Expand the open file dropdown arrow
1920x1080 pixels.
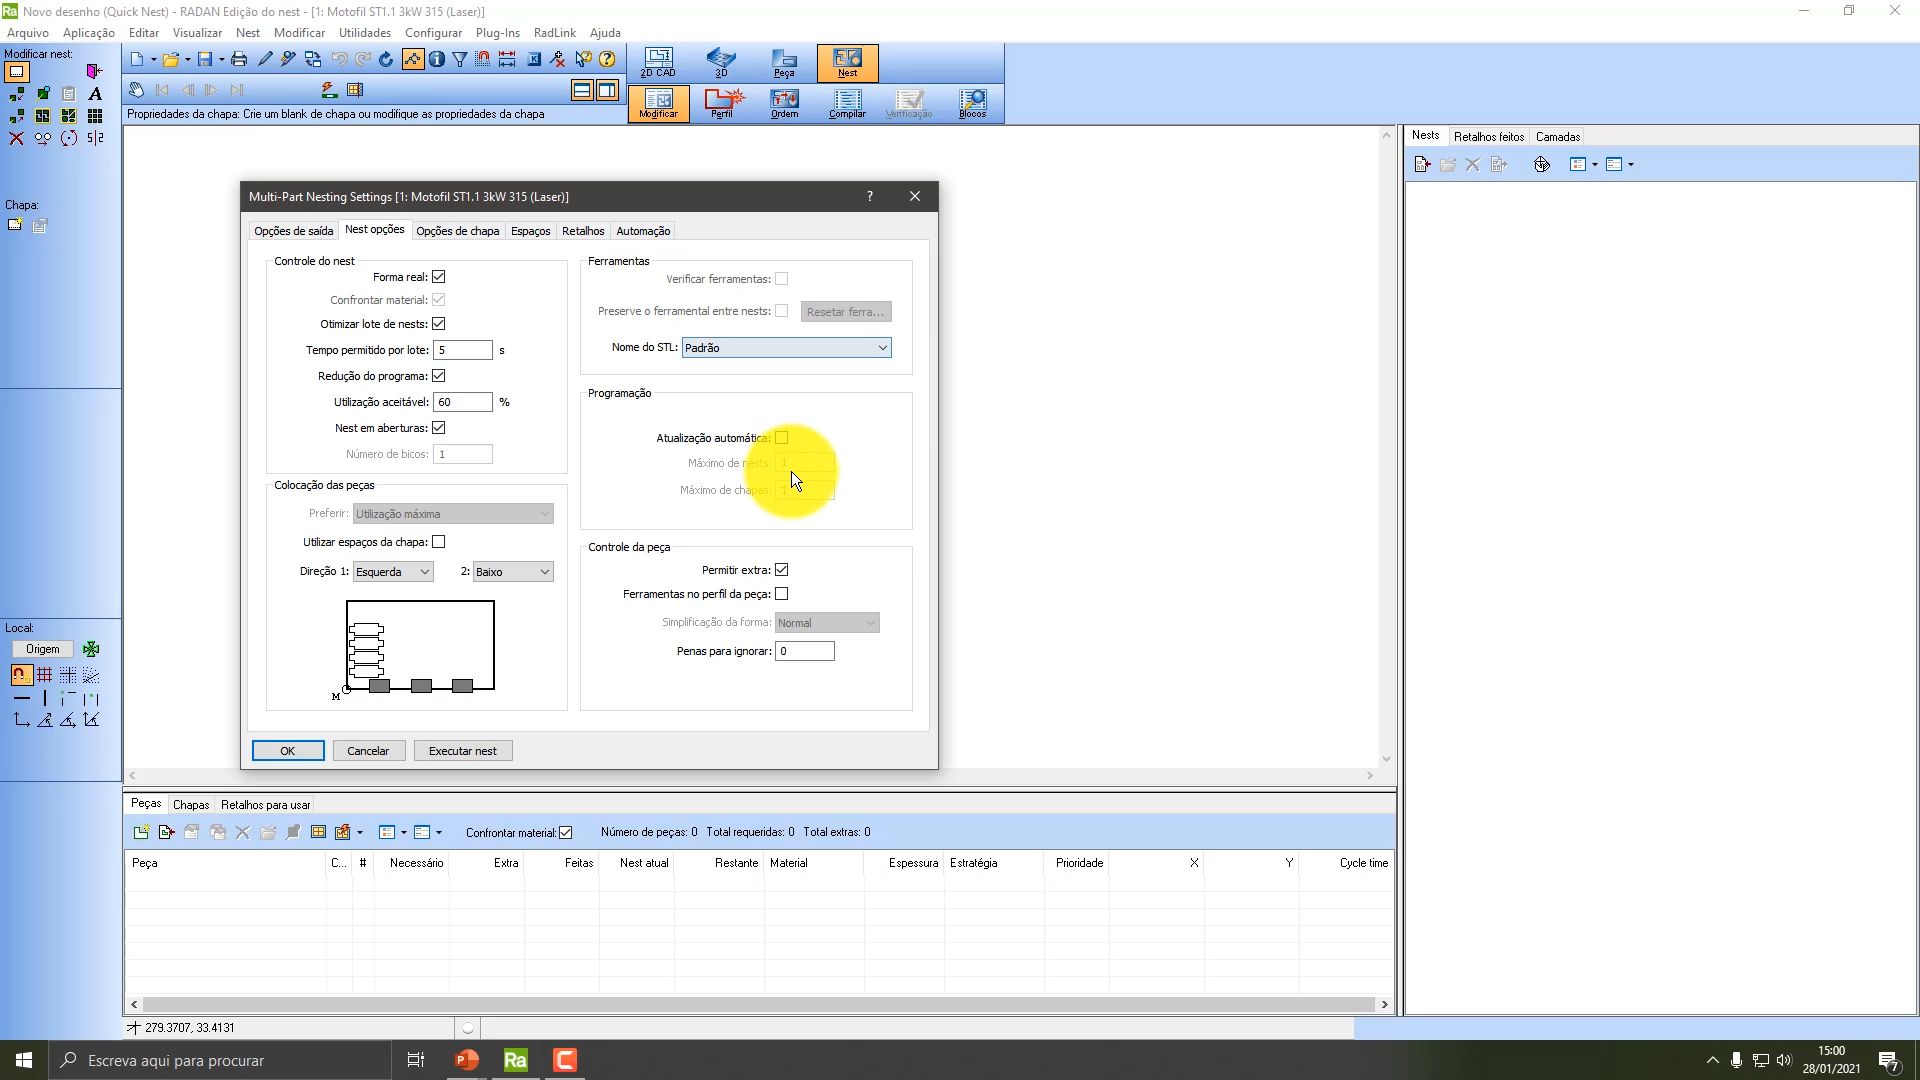point(187,60)
